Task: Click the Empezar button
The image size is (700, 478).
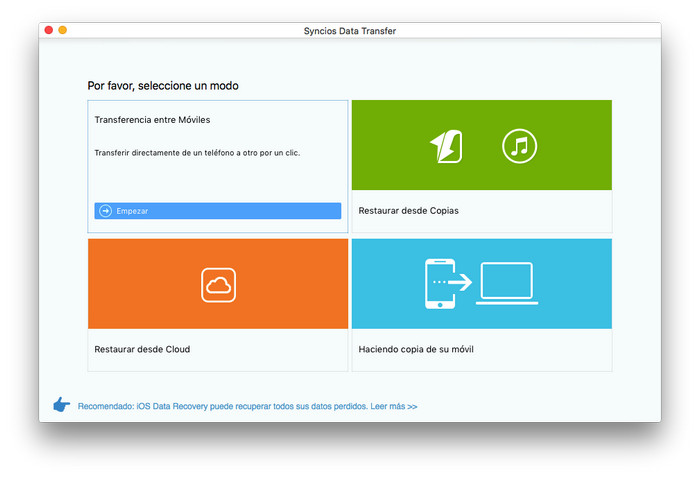Action: (217, 211)
